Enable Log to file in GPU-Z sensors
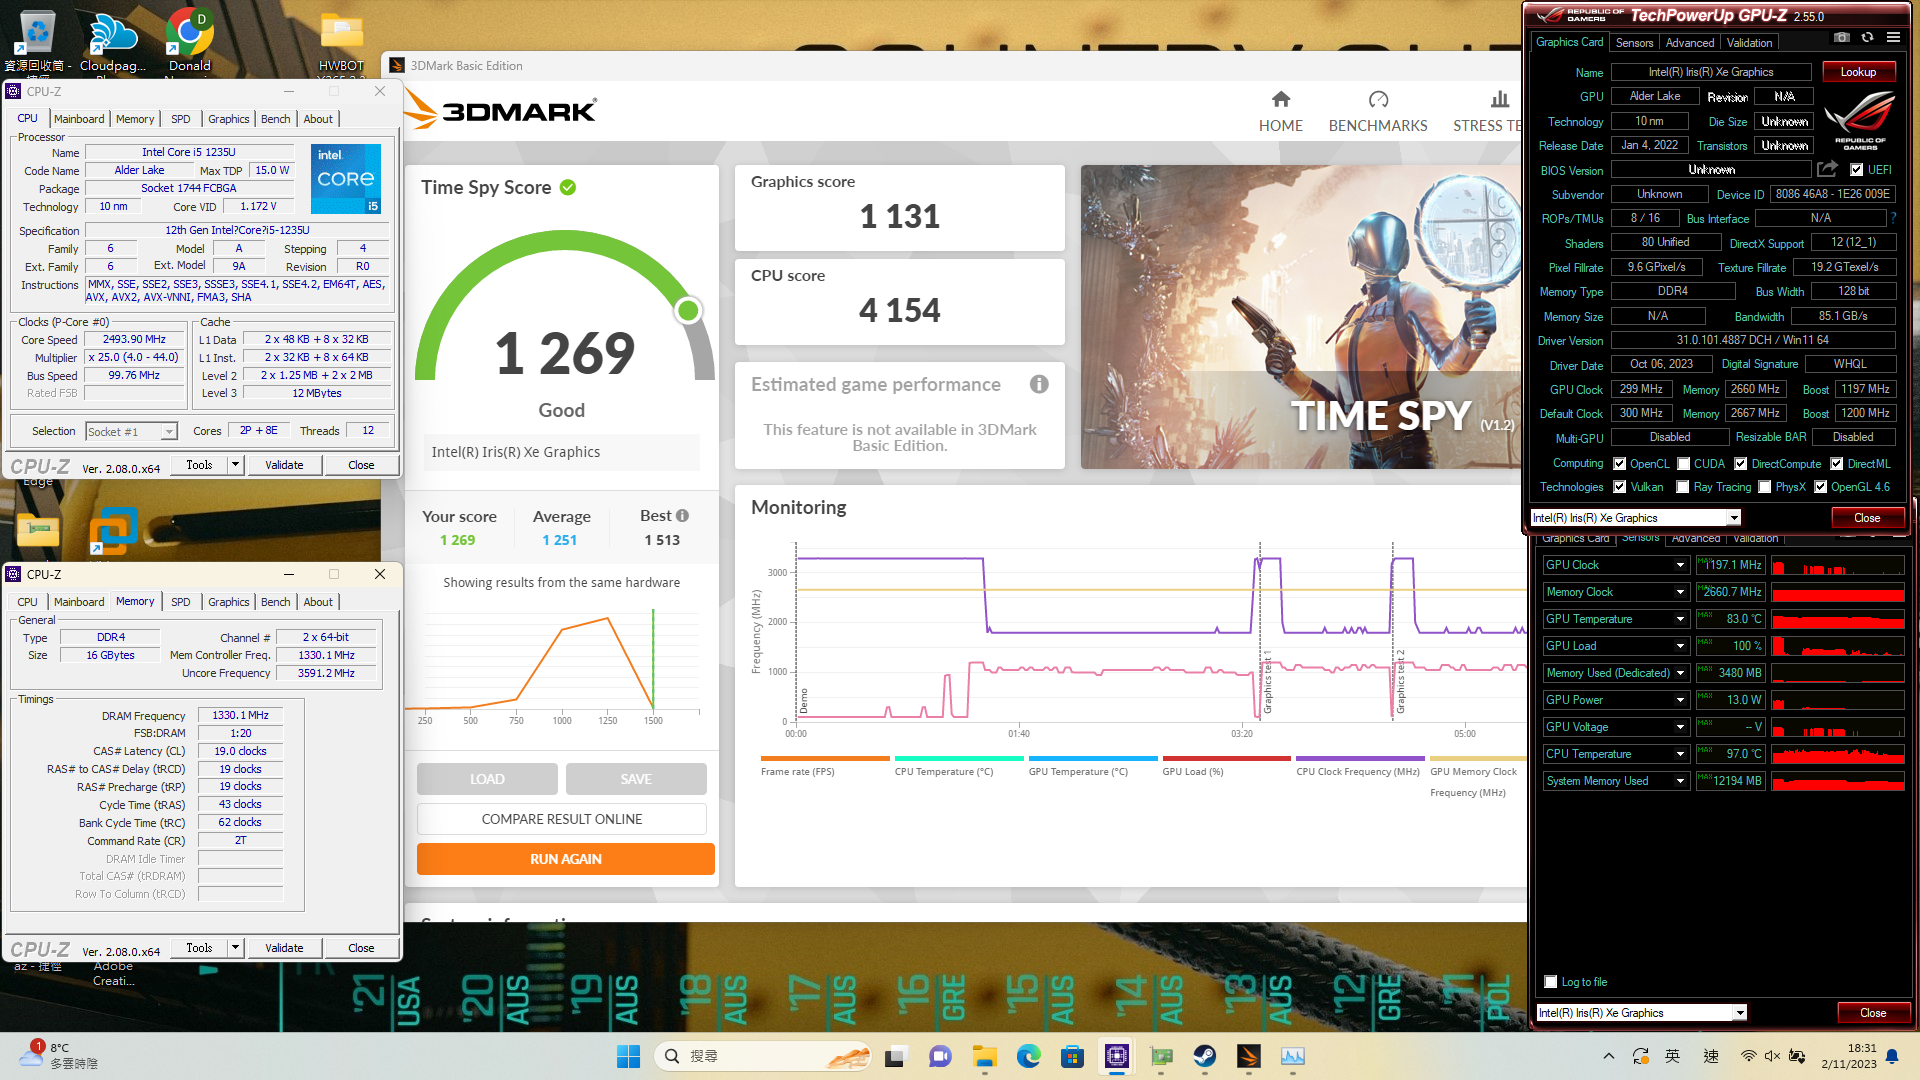 click(x=1551, y=982)
